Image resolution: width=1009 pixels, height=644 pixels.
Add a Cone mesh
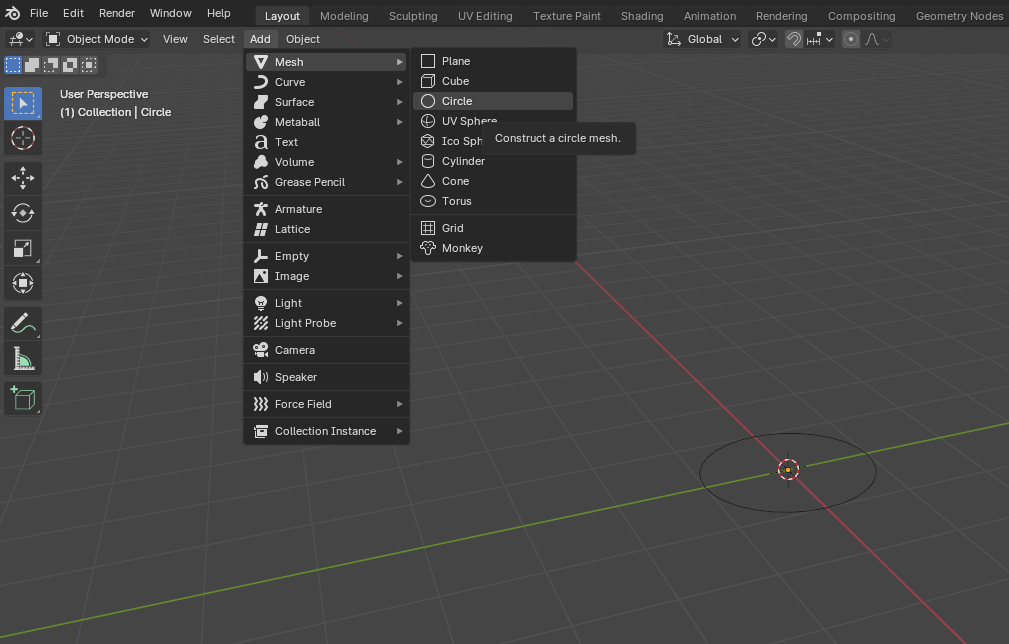tap(493, 181)
